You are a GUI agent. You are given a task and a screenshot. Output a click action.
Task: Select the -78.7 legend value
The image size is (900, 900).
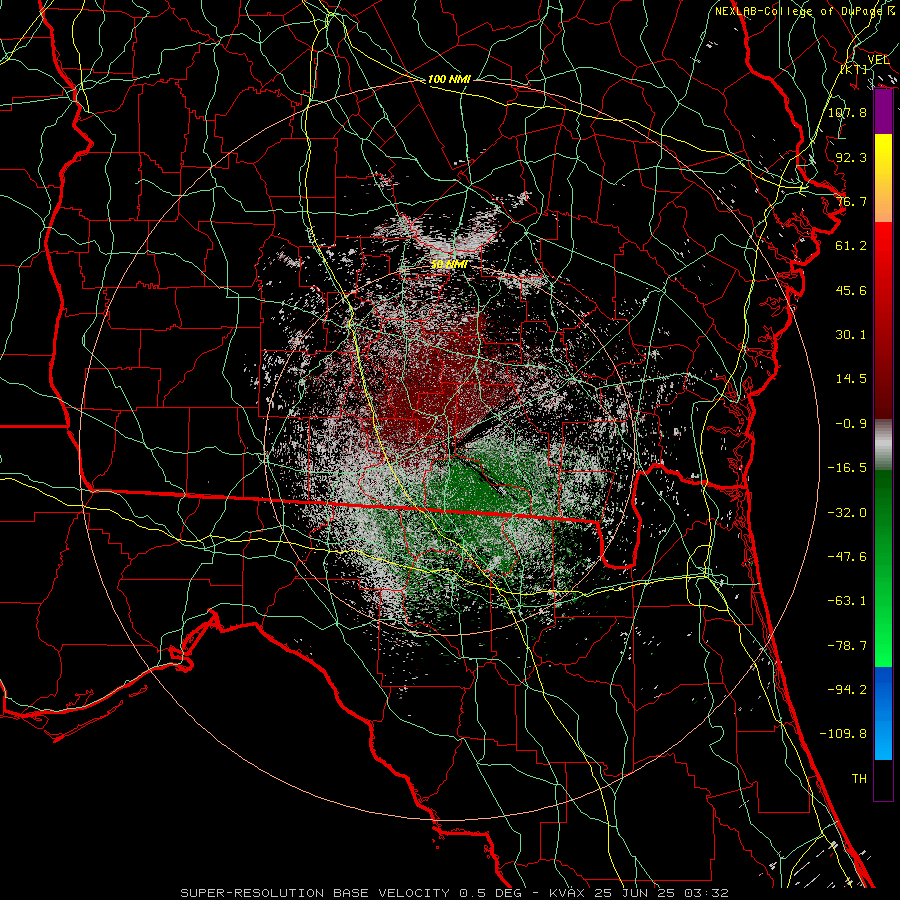[847, 646]
